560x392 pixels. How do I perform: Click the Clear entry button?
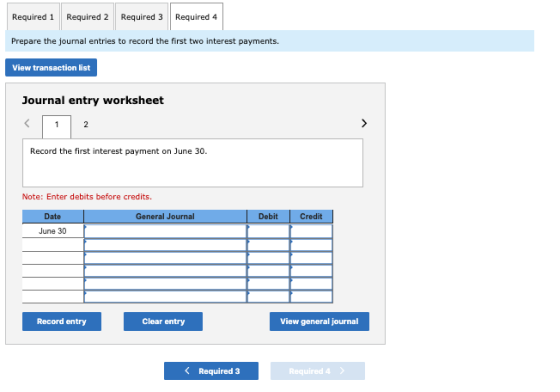pyautogui.click(x=163, y=321)
